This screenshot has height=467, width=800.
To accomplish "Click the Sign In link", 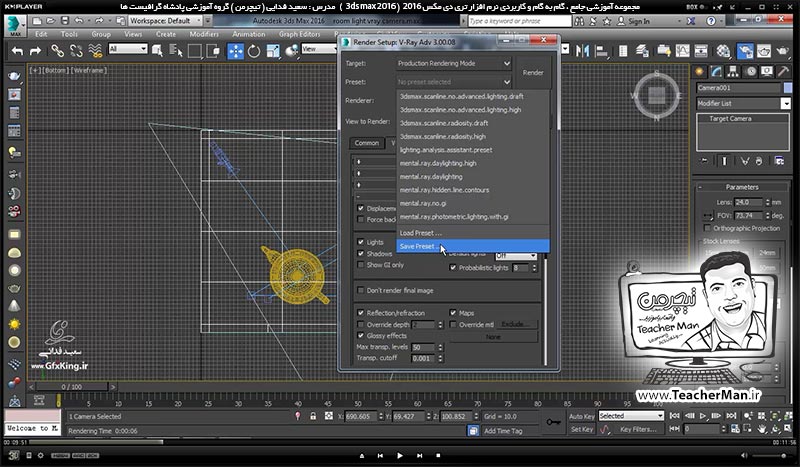I will 639,21.
